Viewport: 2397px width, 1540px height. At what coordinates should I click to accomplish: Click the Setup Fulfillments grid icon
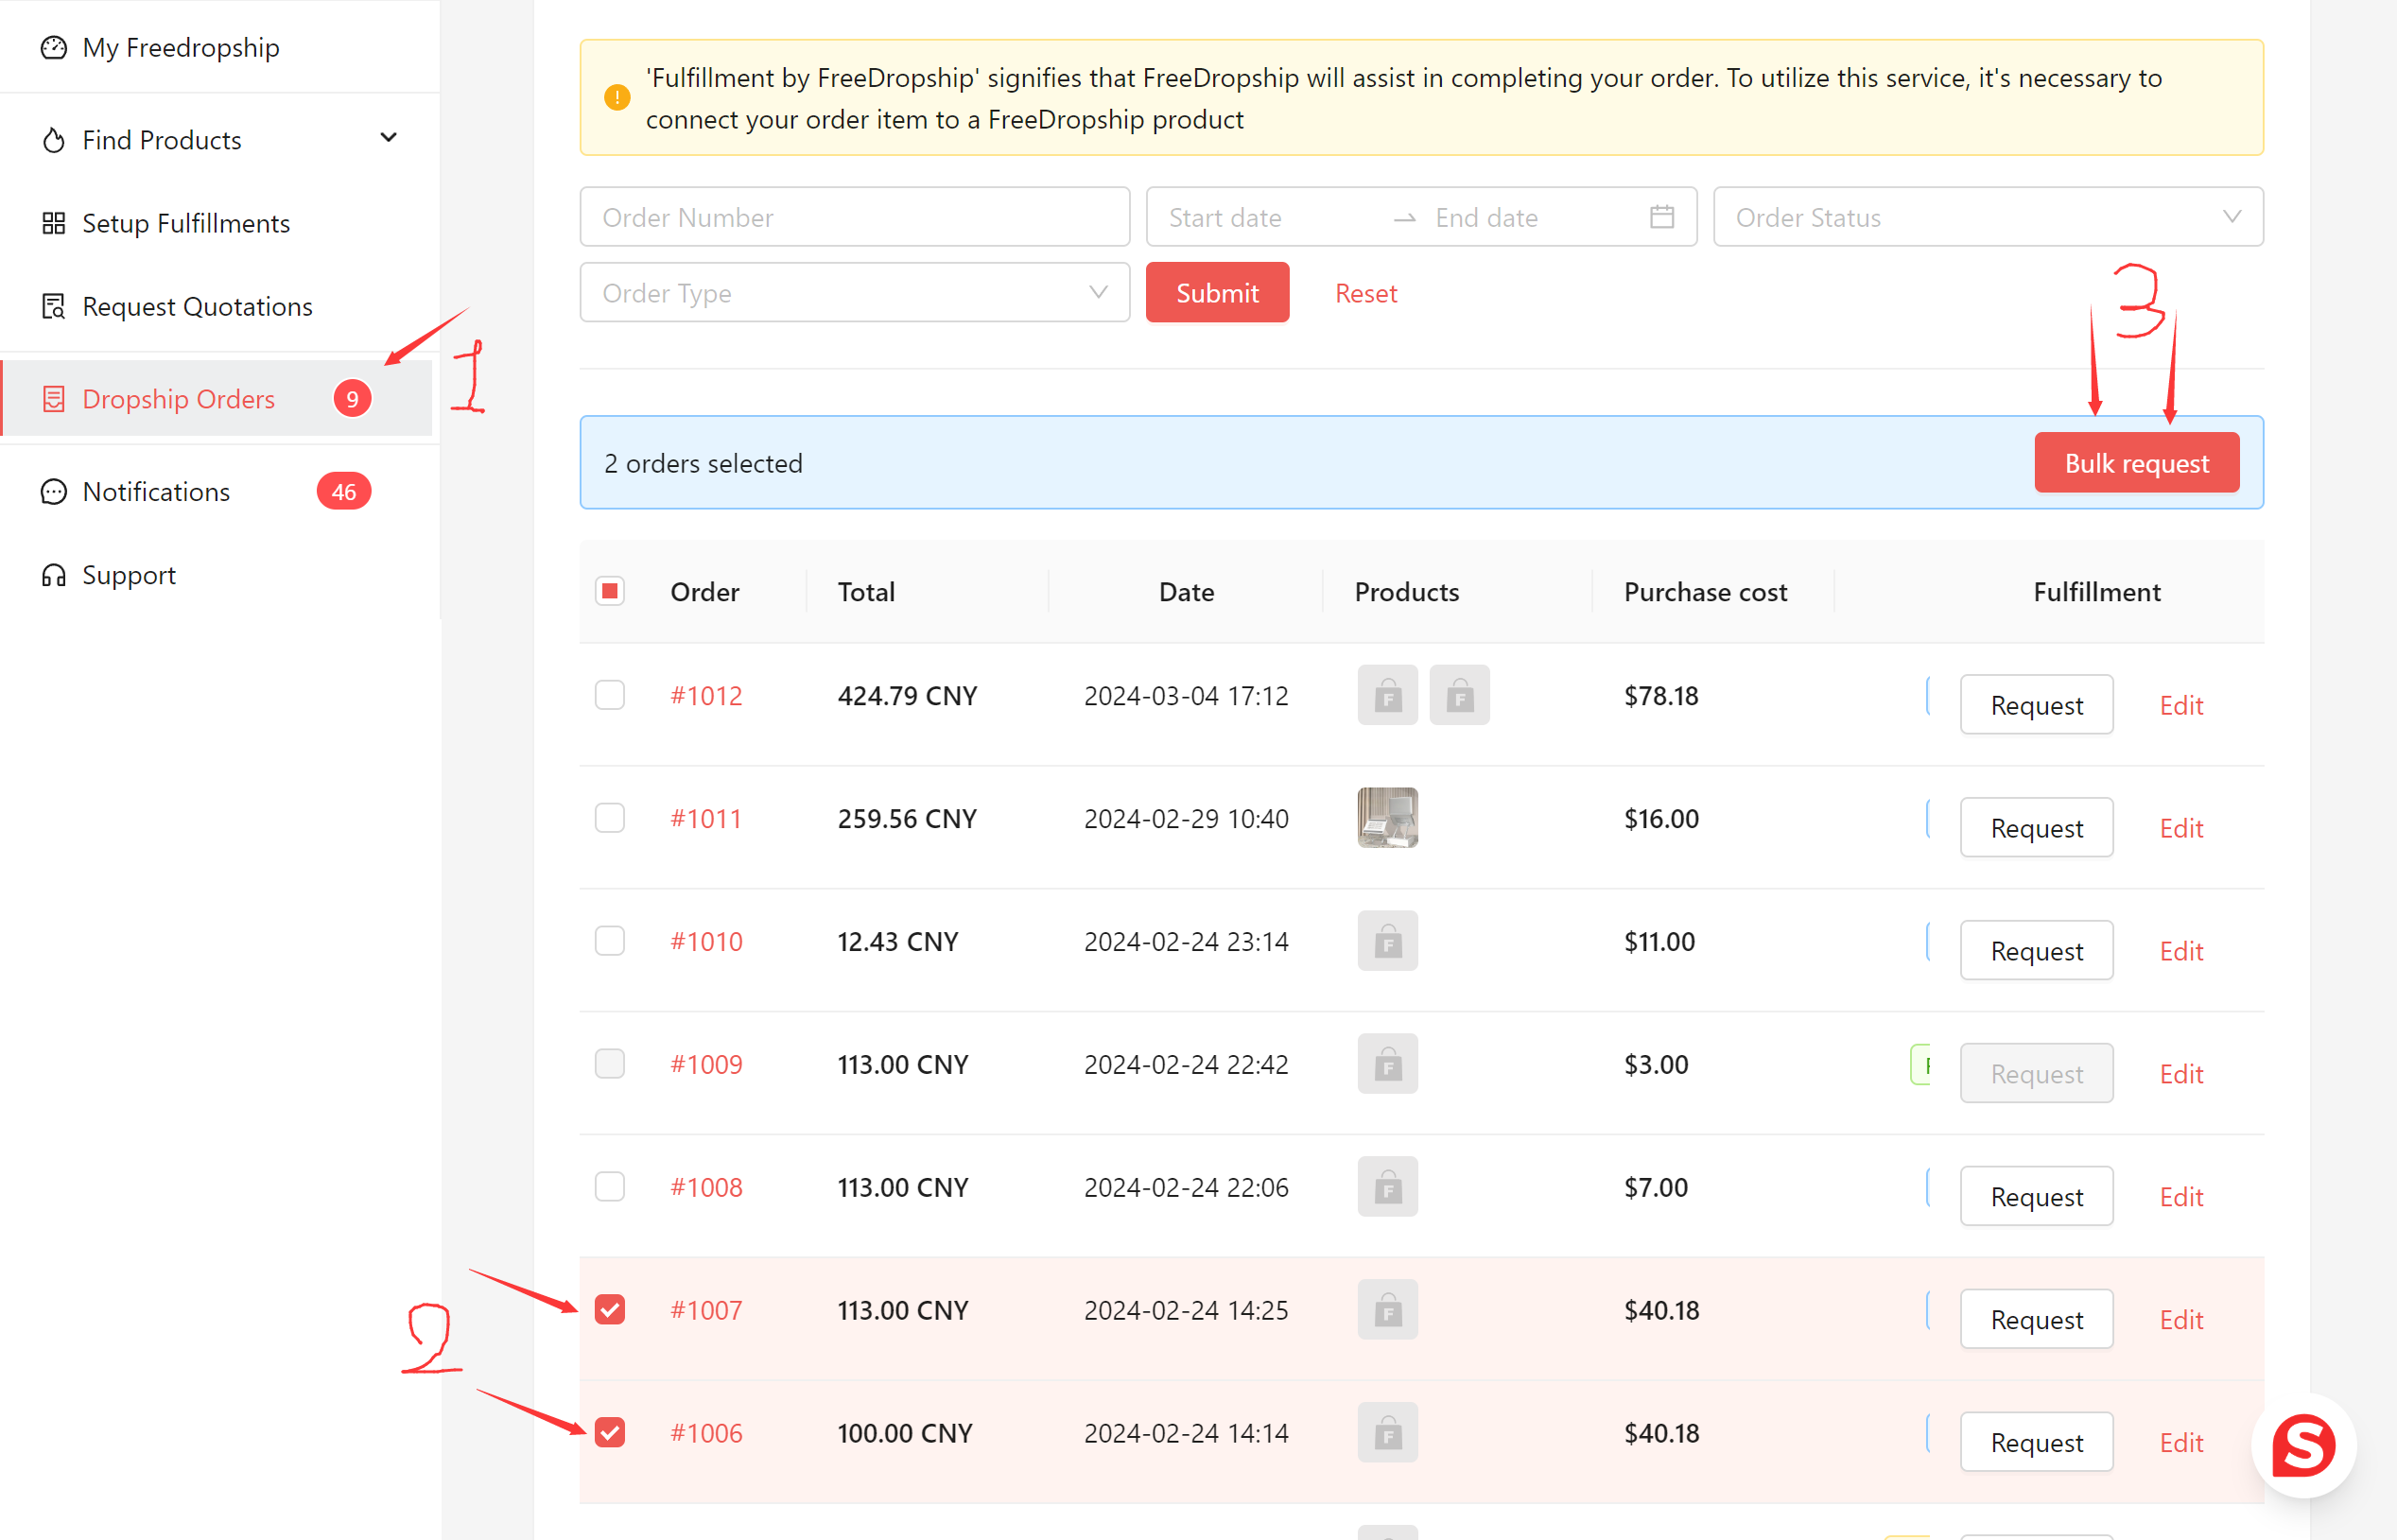click(x=54, y=223)
